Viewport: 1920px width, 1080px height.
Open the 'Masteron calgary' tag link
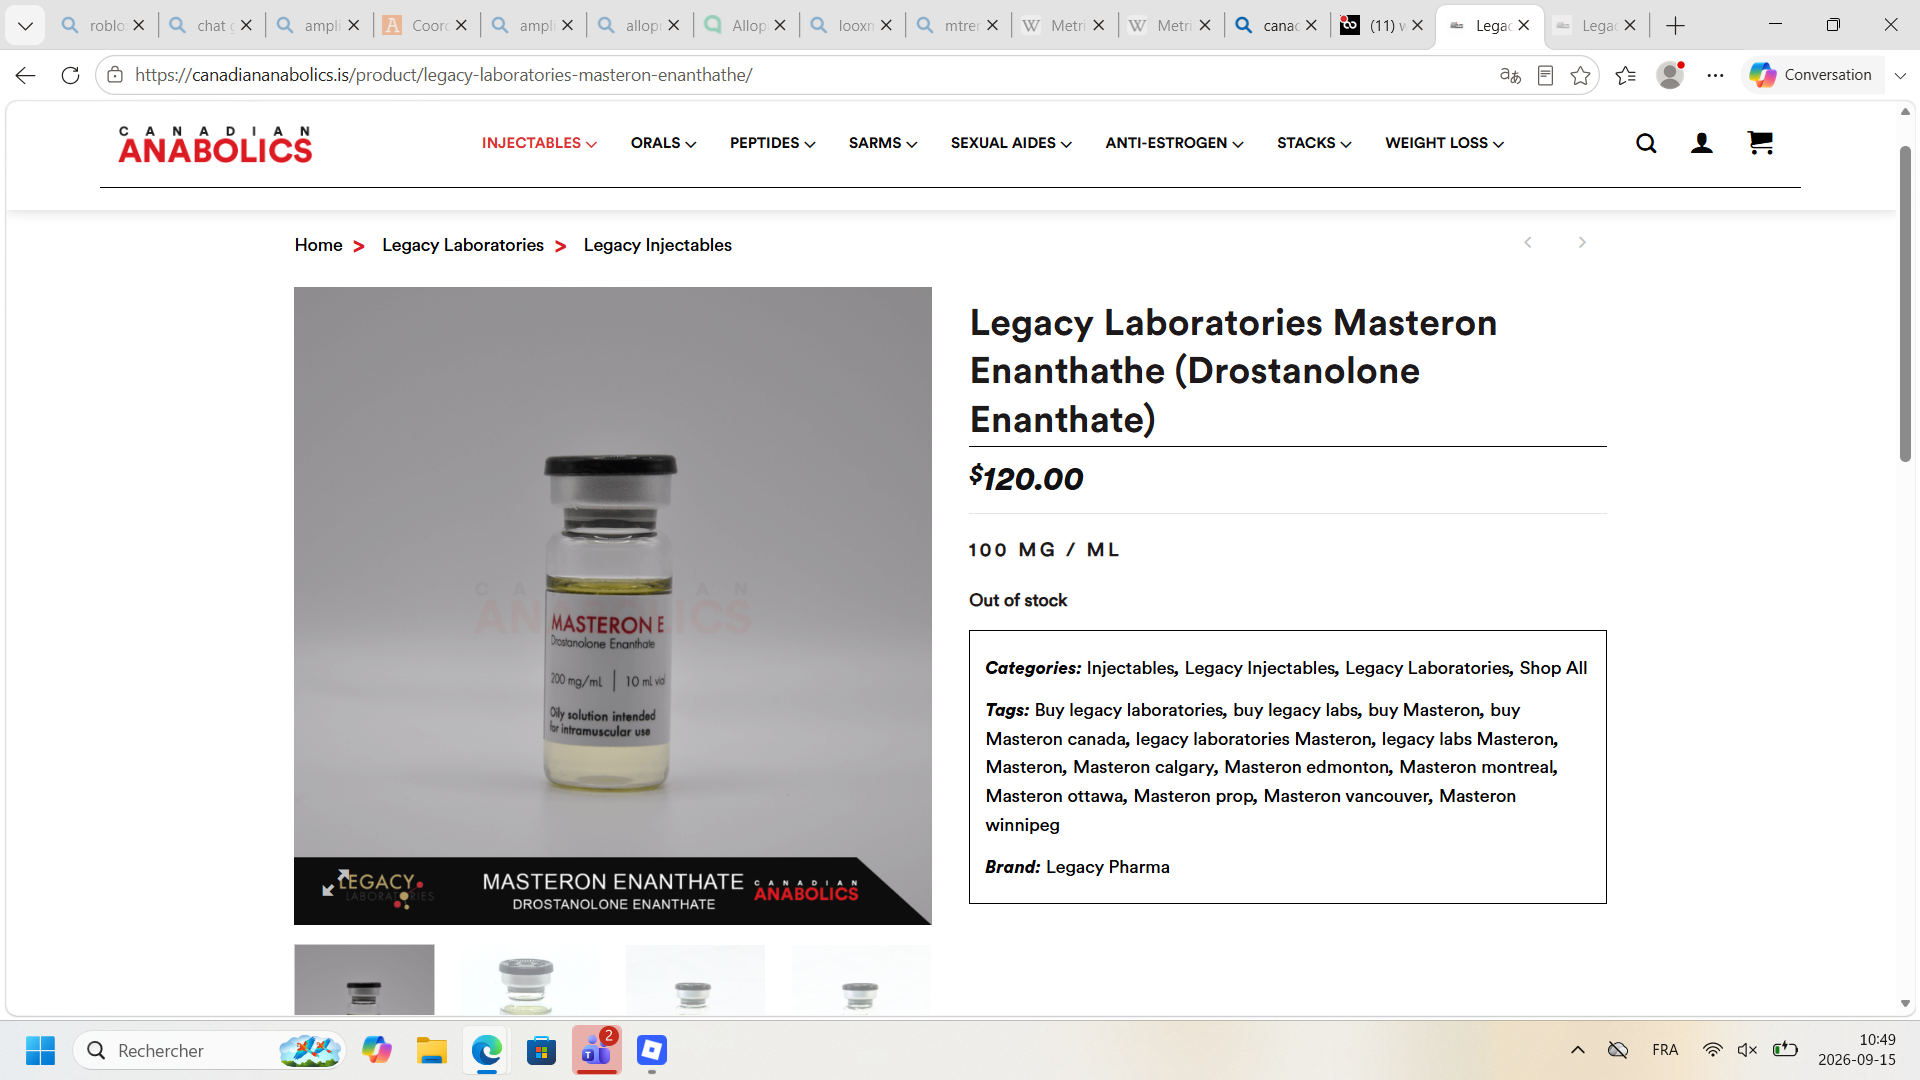1143,767
